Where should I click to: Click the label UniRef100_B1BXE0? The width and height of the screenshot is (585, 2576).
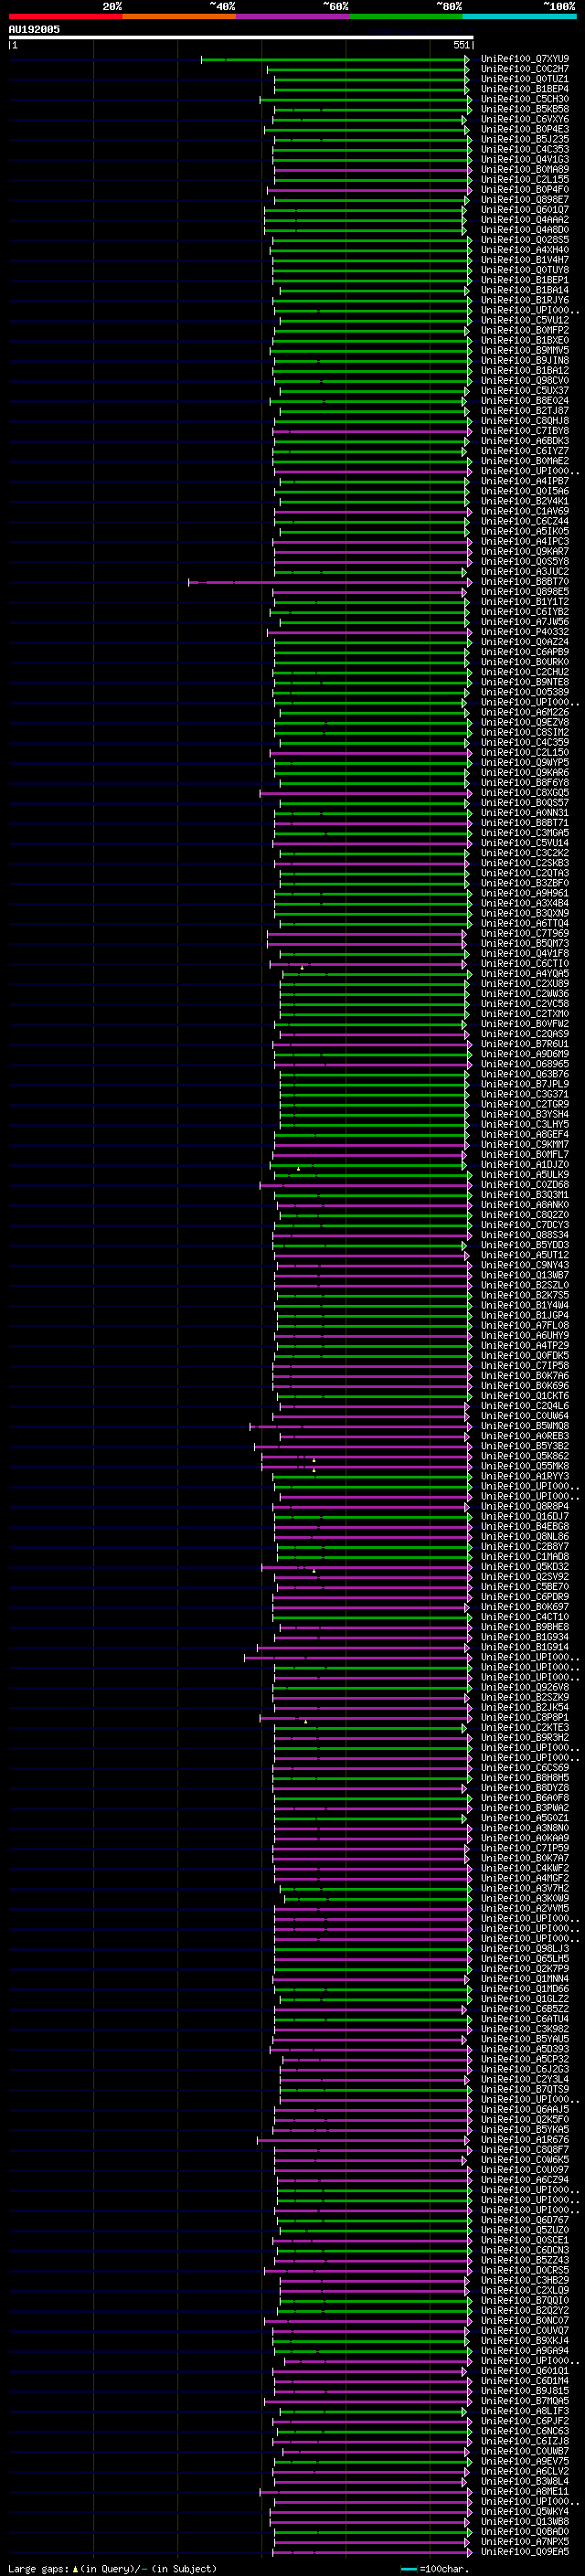[524, 340]
